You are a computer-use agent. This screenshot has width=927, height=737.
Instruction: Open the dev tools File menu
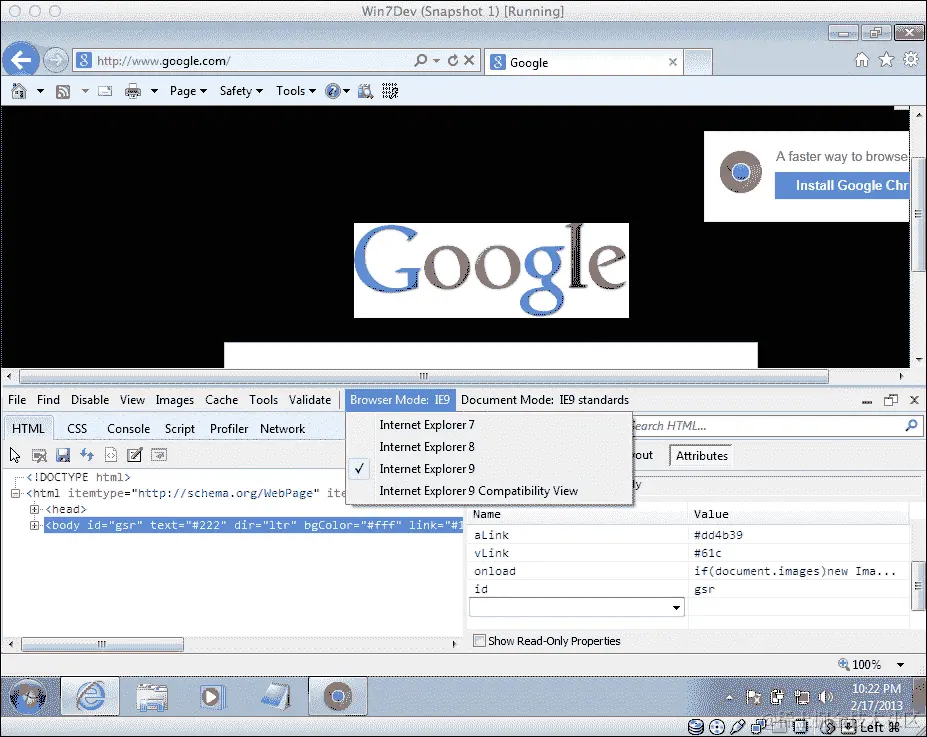(17, 400)
